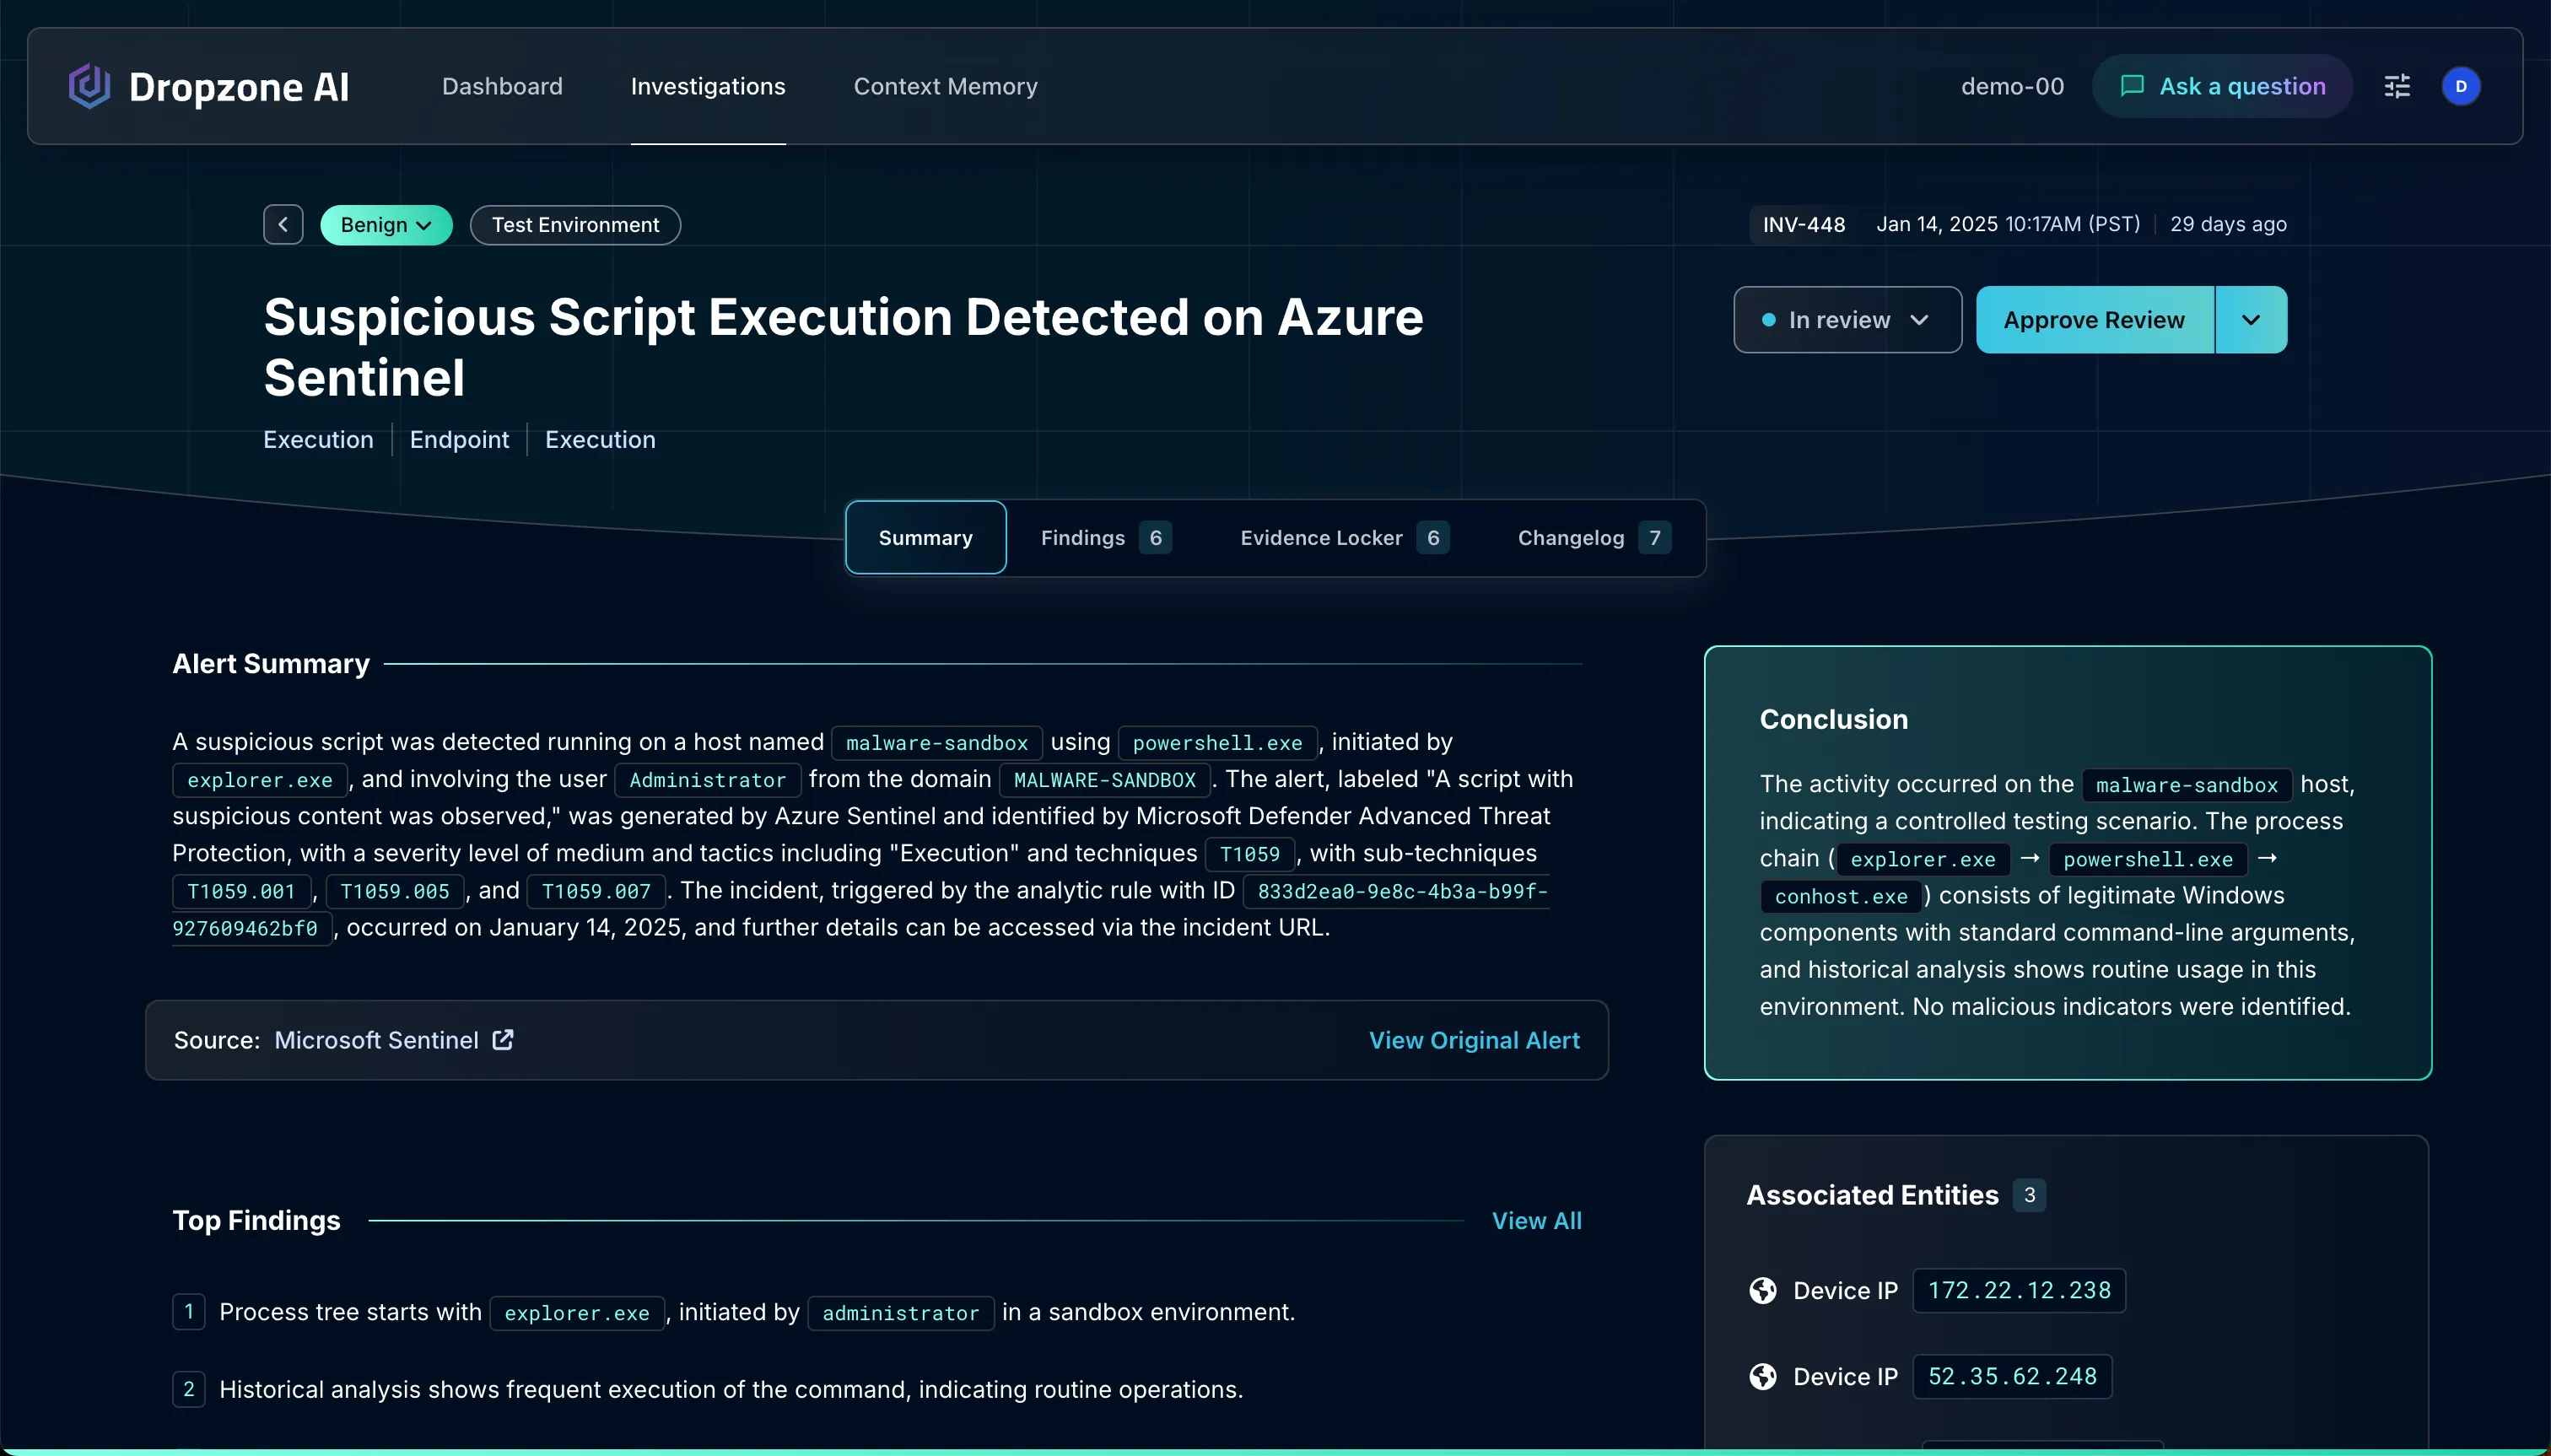Open the In review status dropdown
The width and height of the screenshot is (2551, 1456).
click(1846, 320)
